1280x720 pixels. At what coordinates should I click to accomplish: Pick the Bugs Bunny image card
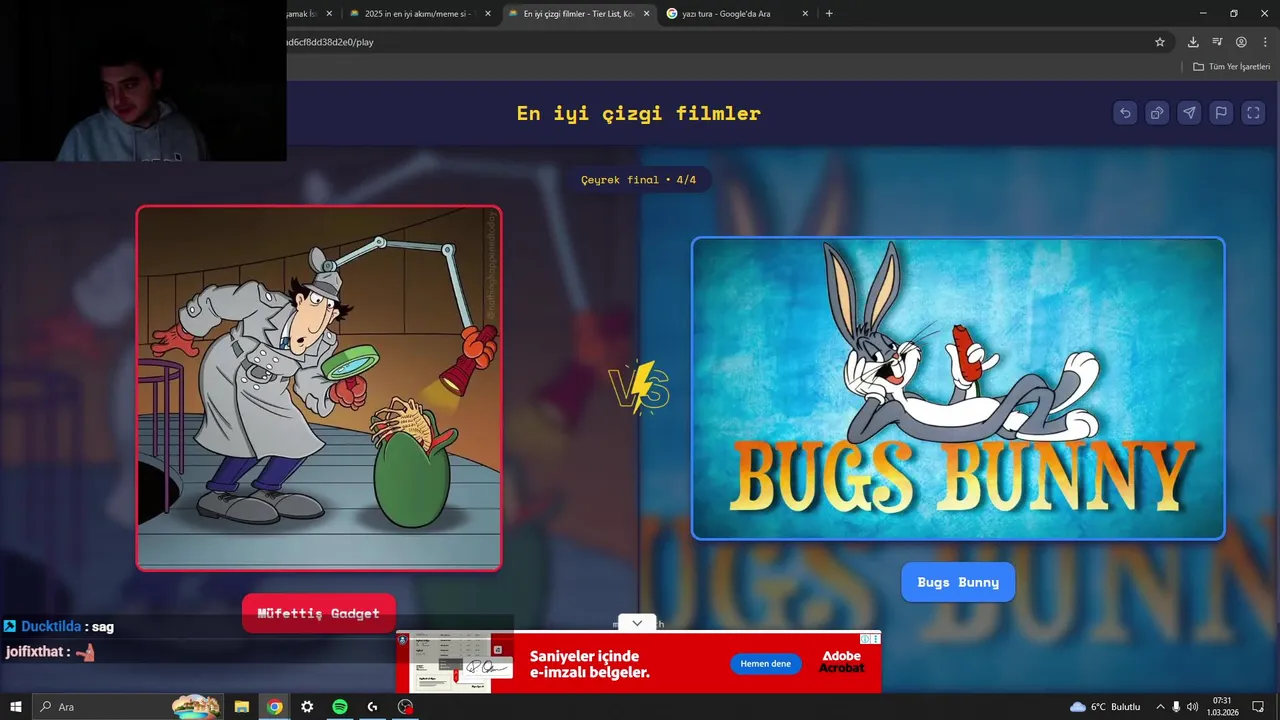click(958, 388)
